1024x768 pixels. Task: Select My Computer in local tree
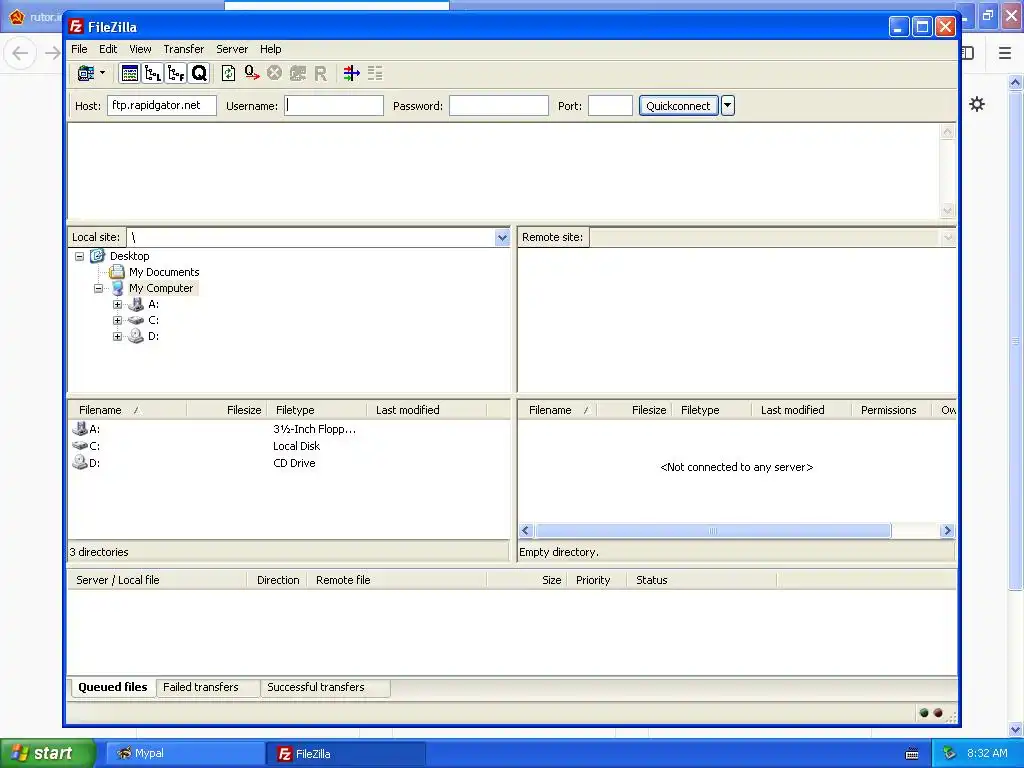[x=161, y=288]
